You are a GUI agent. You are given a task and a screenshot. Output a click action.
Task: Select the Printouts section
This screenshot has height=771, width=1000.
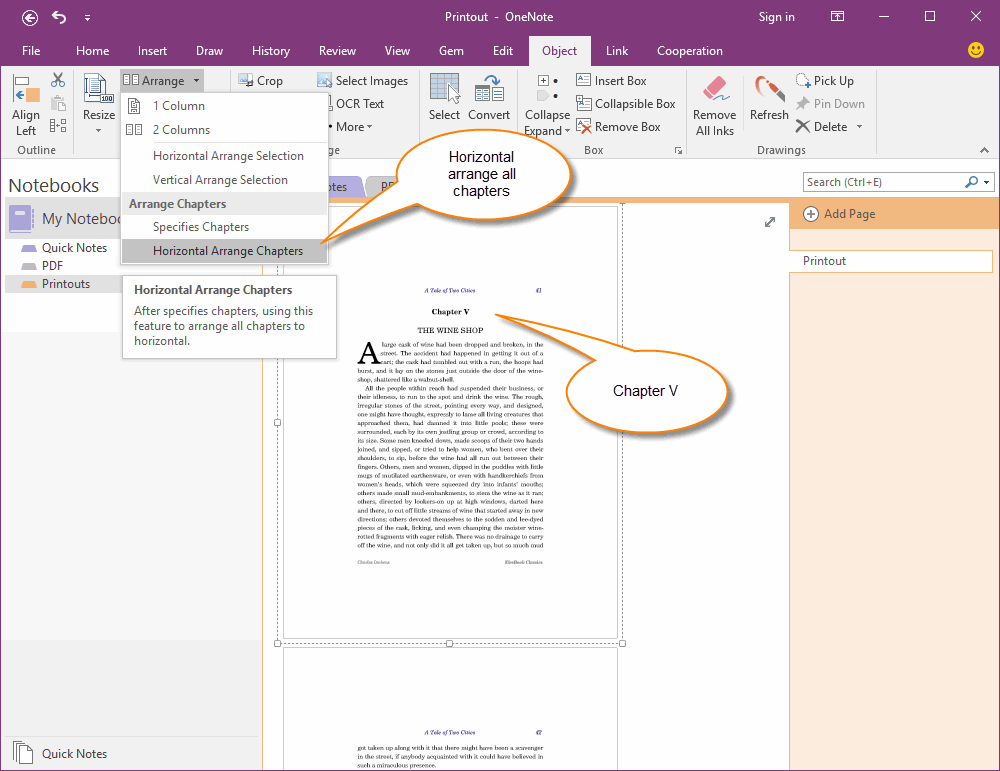(64, 284)
